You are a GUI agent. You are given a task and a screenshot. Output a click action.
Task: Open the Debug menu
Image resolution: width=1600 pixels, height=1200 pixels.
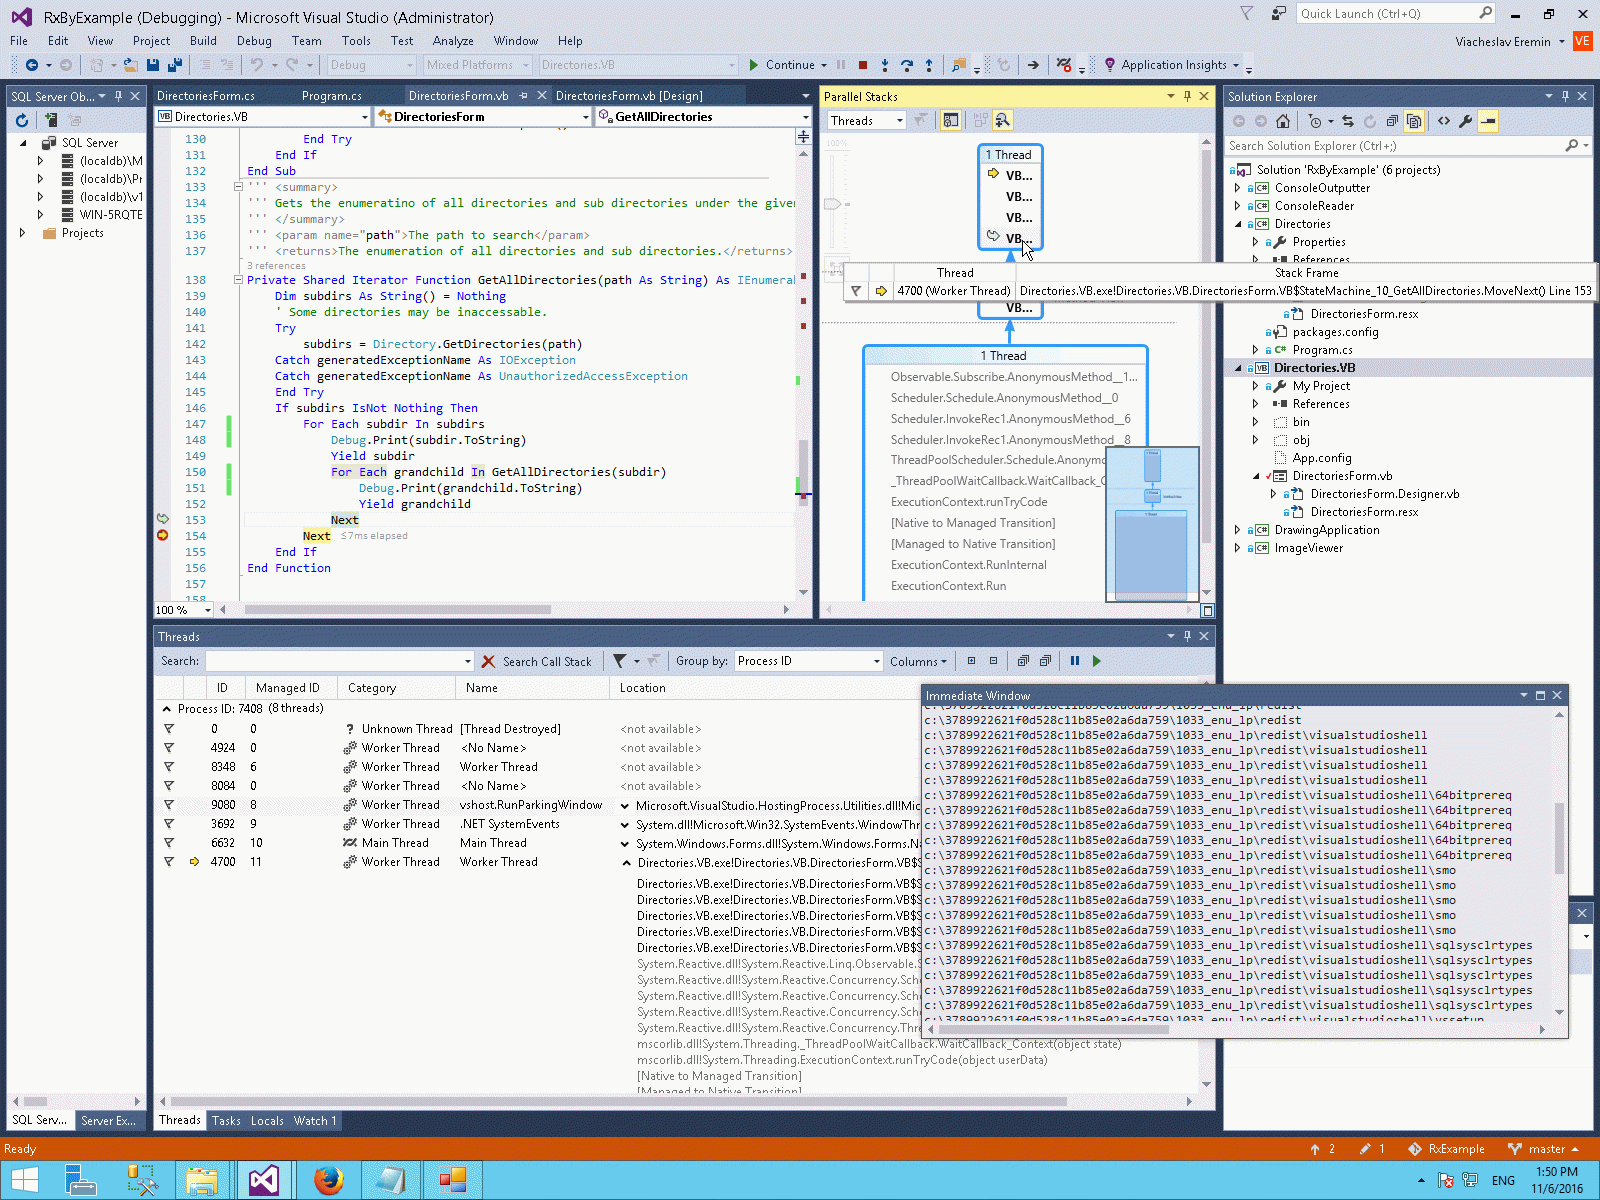pos(253,41)
